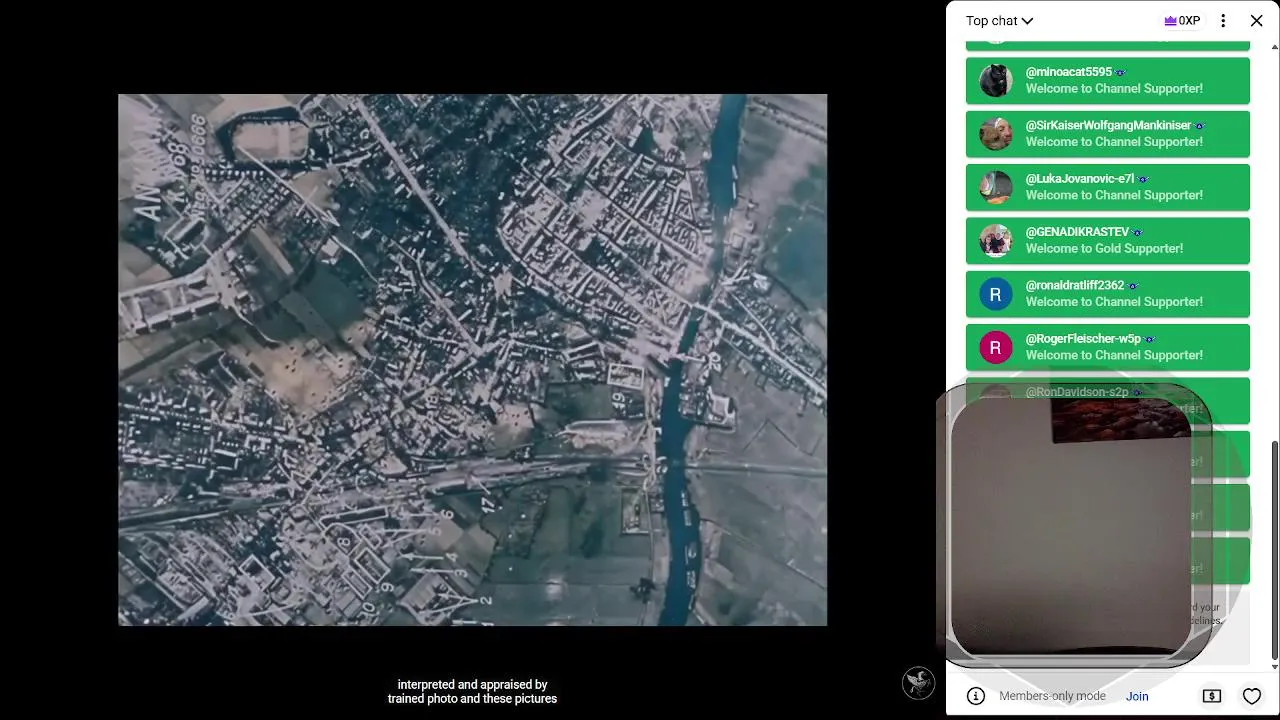Image resolution: width=1280 pixels, height=720 pixels.
Task: Click the Join membership link
Action: click(x=1137, y=696)
